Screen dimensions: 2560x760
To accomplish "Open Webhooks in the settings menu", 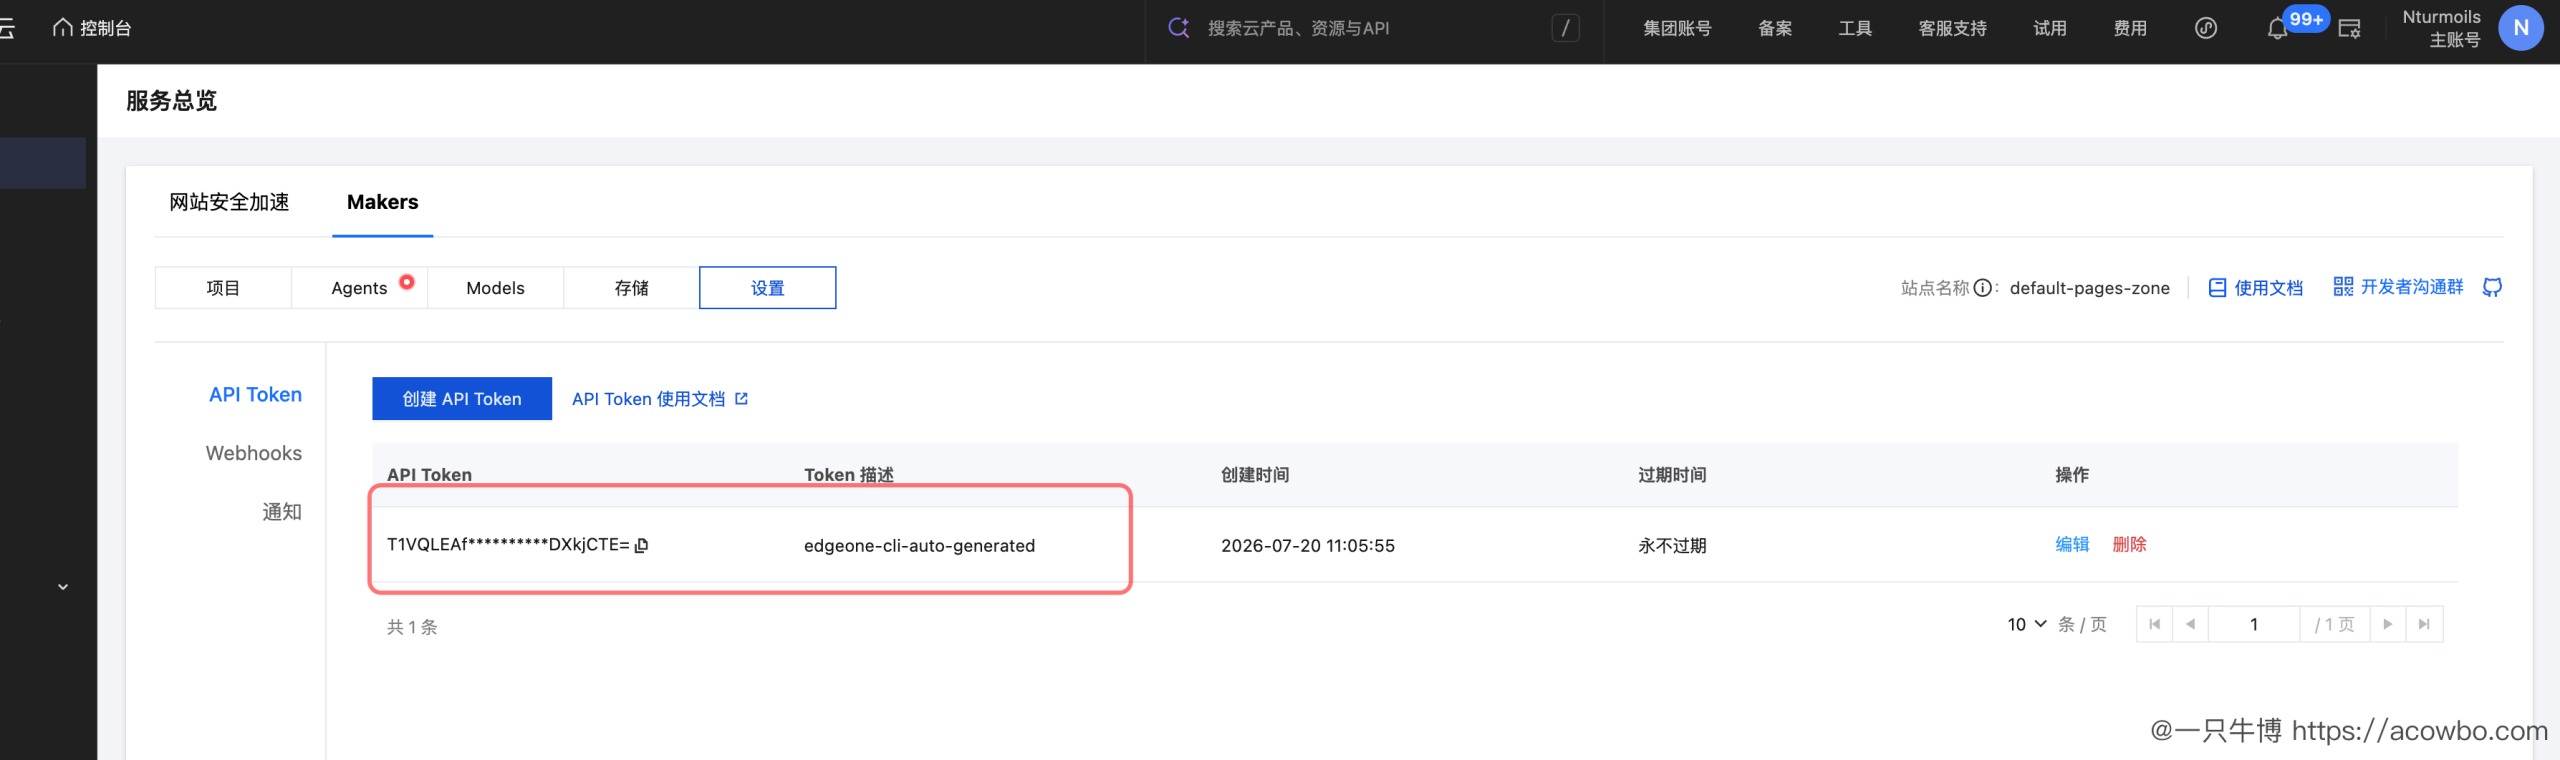I will click(254, 453).
